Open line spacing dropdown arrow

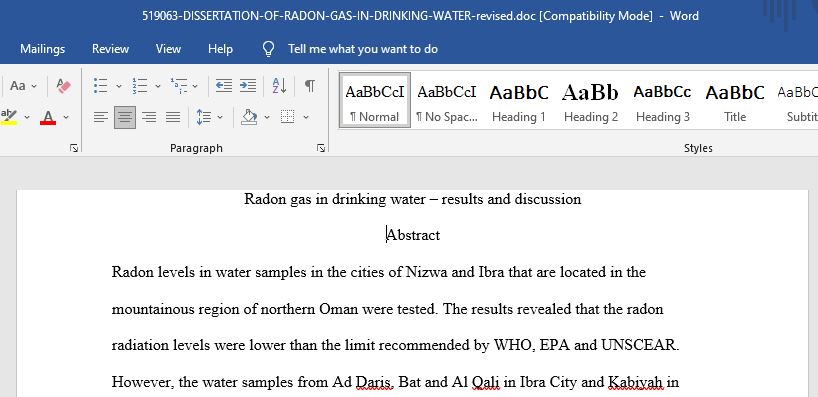pos(220,117)
